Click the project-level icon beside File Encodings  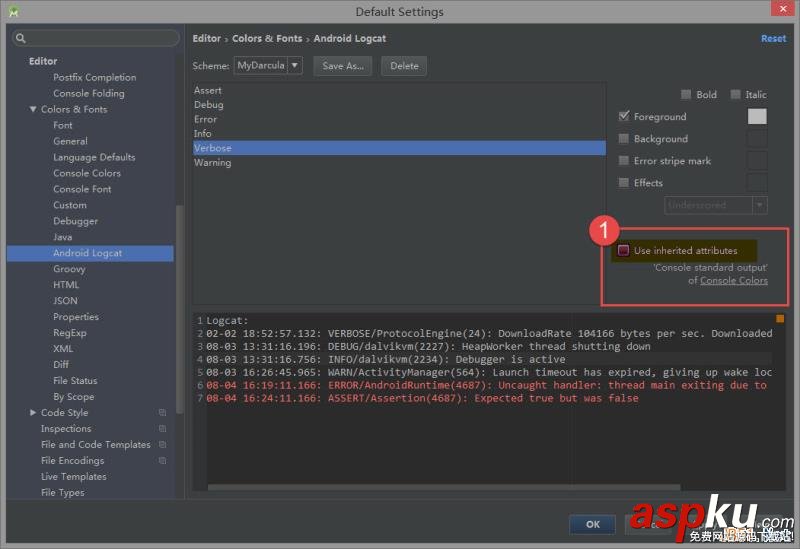162,460
